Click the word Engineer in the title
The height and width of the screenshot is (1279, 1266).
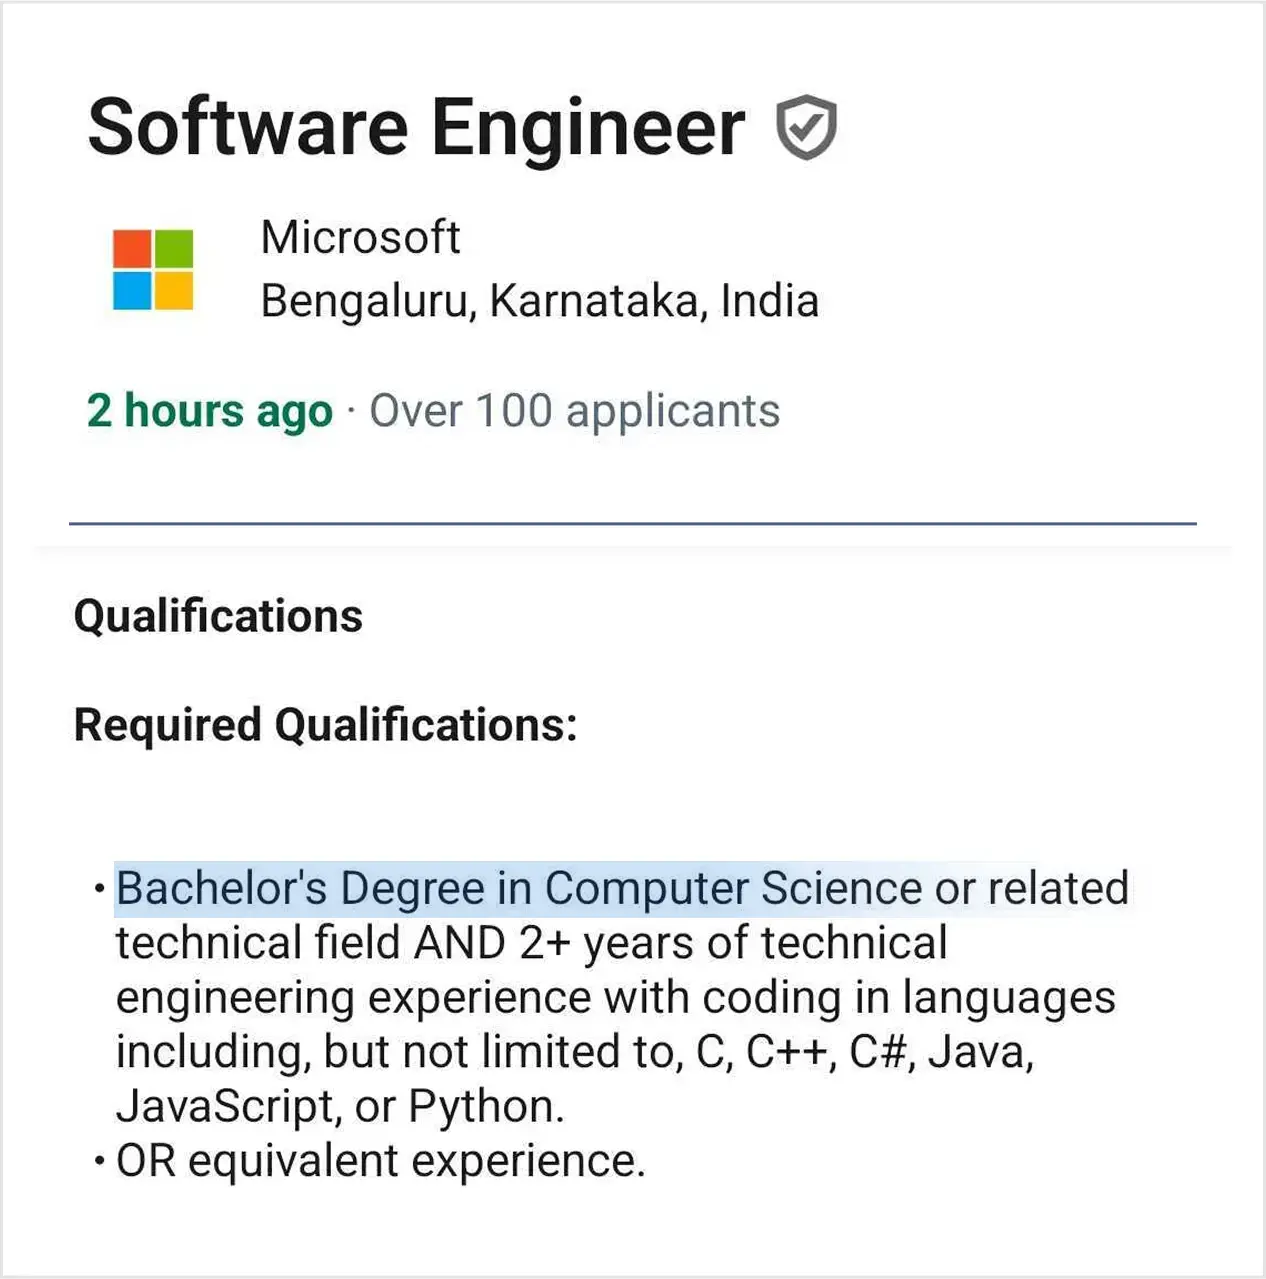click(x=588, y=128)
